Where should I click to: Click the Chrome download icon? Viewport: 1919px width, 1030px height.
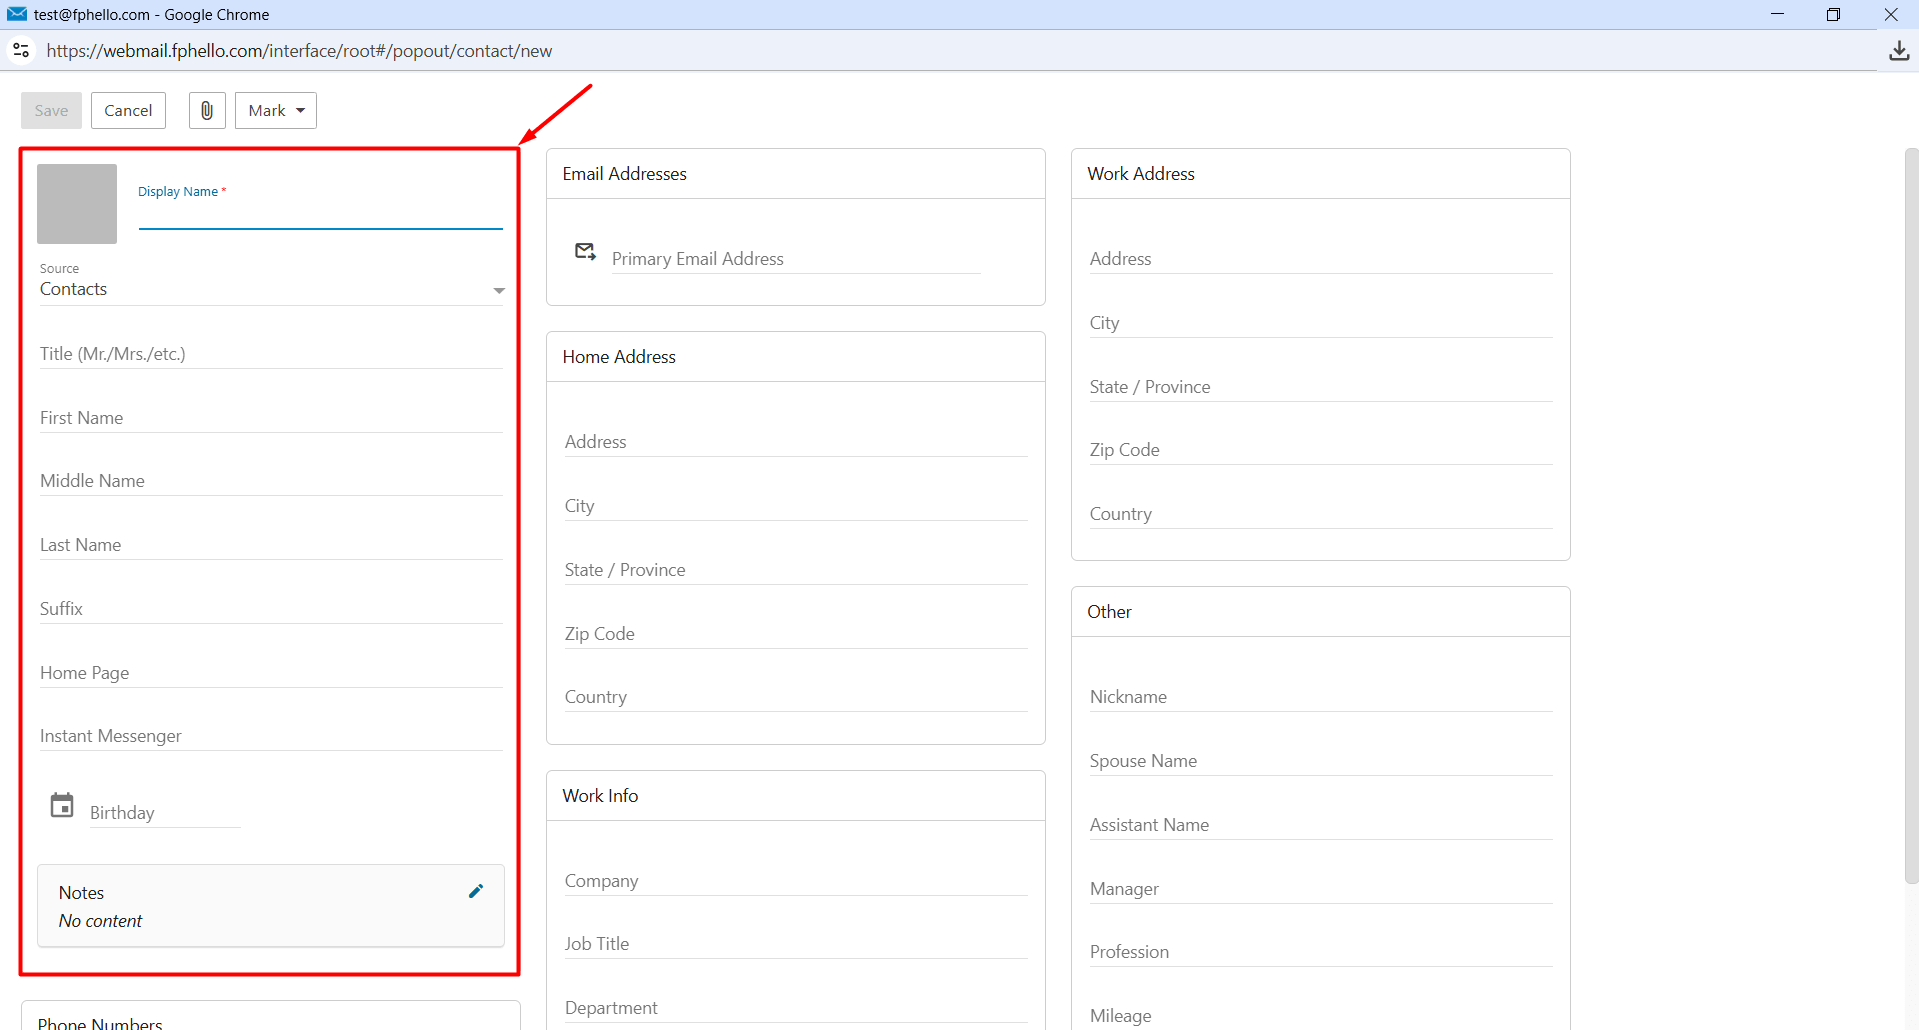(1899, 51)
